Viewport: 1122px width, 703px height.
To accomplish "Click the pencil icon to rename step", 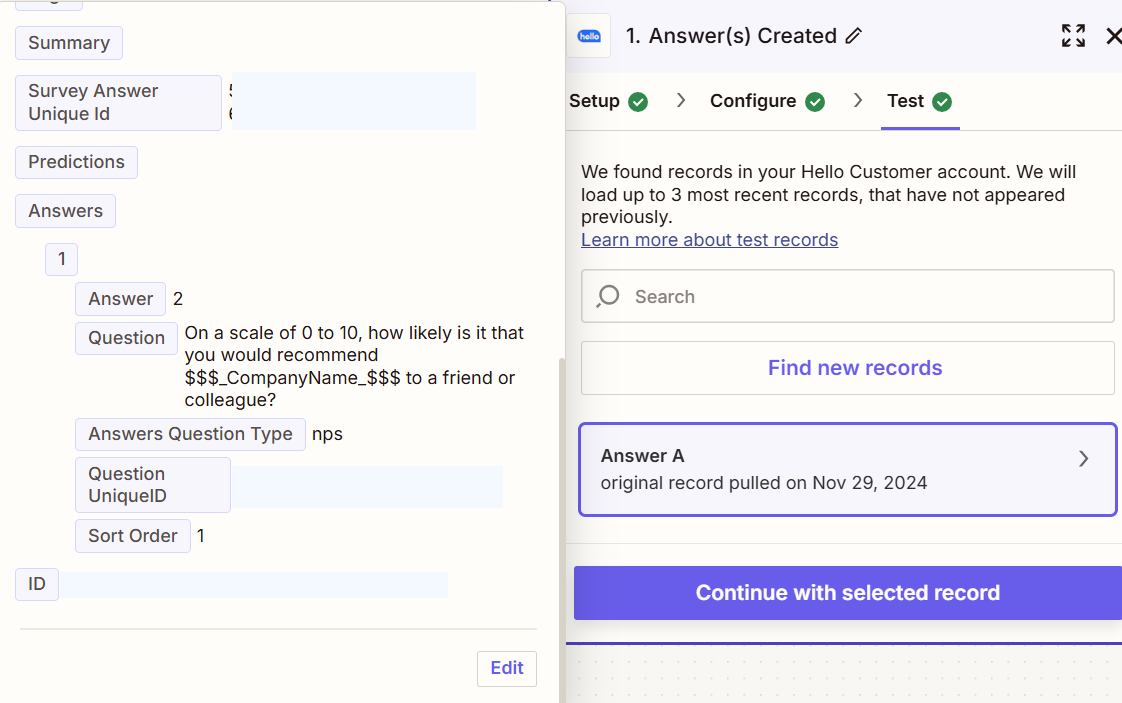I will 853,36.
